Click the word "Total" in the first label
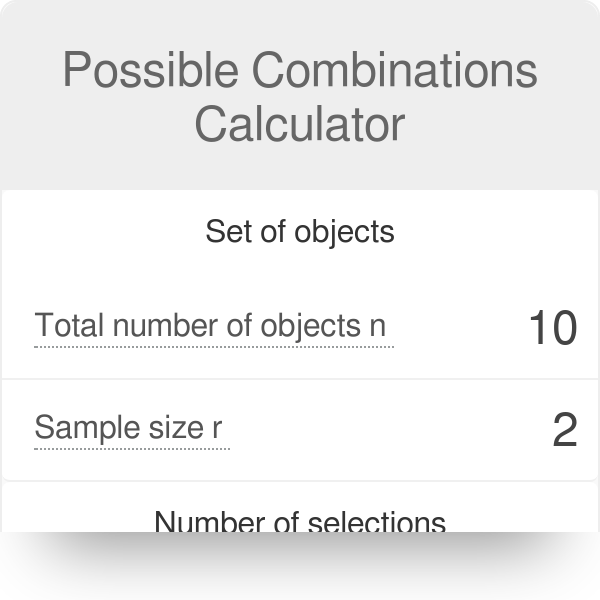The image size is (600, 600). click(x=69, y=326)
